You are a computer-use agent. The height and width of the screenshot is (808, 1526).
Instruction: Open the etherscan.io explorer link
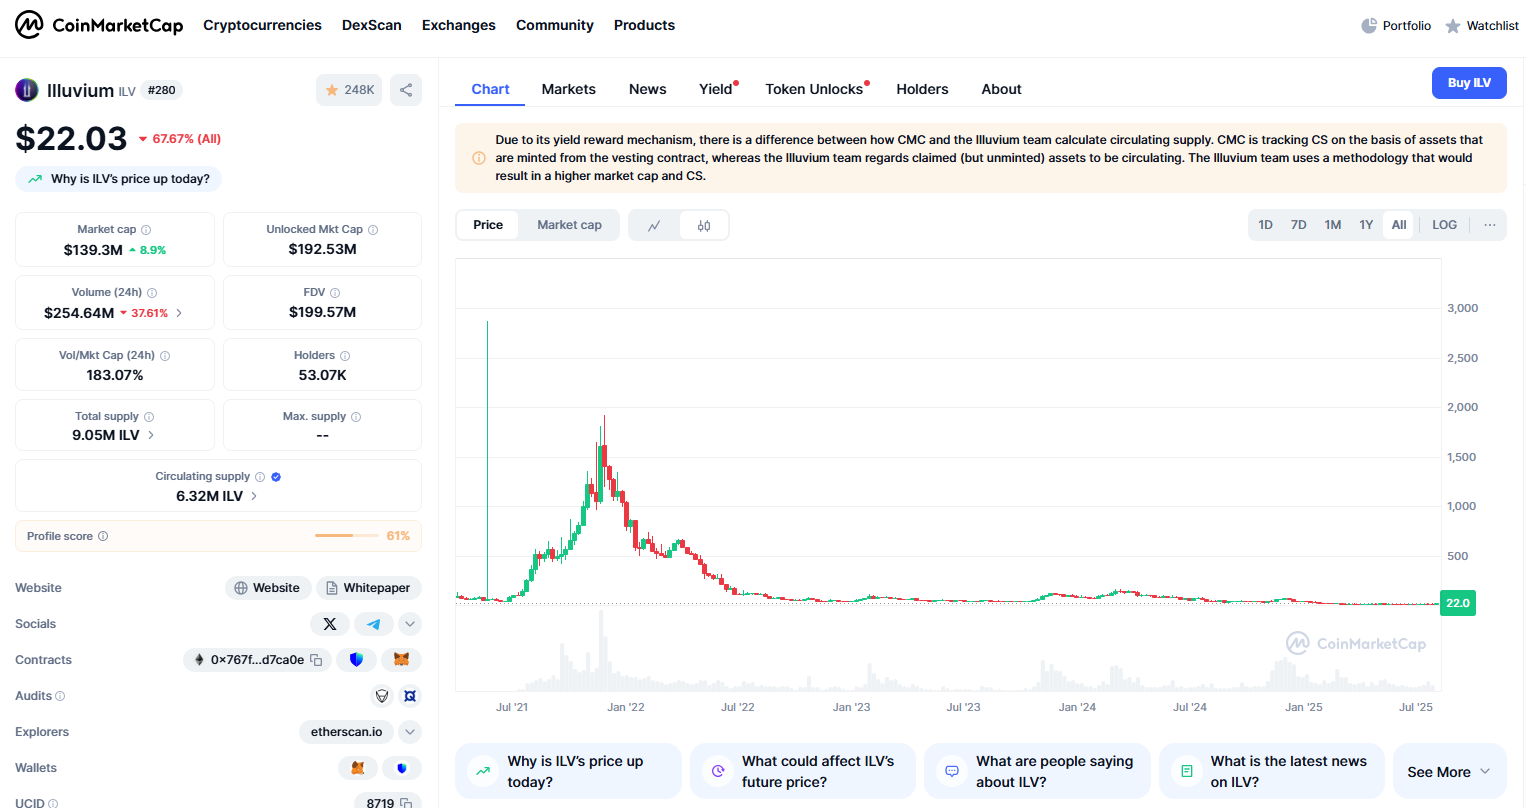[346, 732]
